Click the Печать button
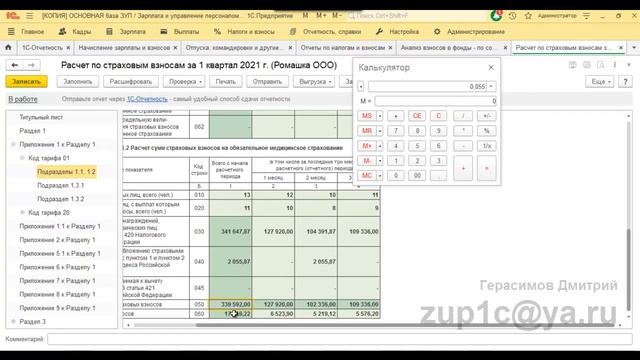This screenshot has width=640, height=360. pyautogui.click(x=225, y=82)
